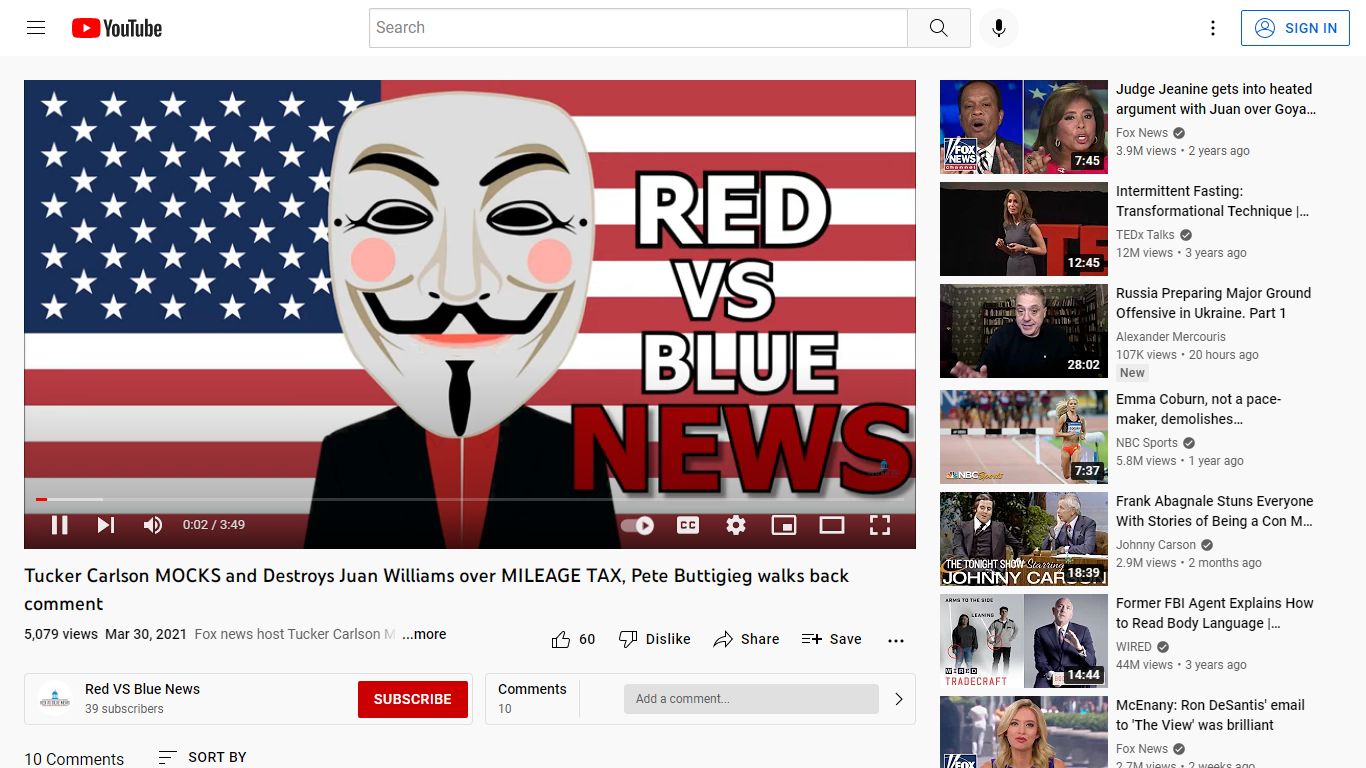The width and height of the screenshot is (1366, 768).
Task: Open the Judge Jeanine video title
Action: [x=1216, y=99]
